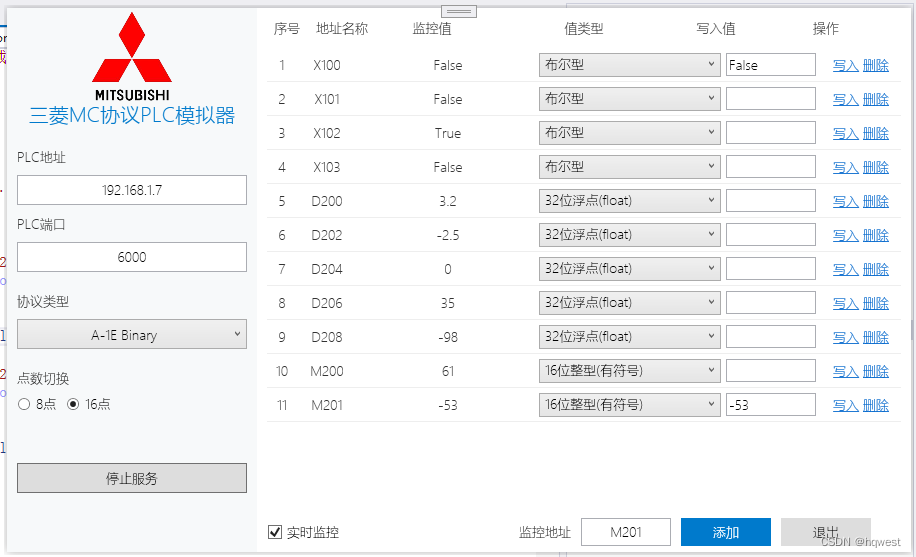Viewport: 916px width, 557px height.
Task: Click 写入 link for X101 row
Action: tap(845, 99)
